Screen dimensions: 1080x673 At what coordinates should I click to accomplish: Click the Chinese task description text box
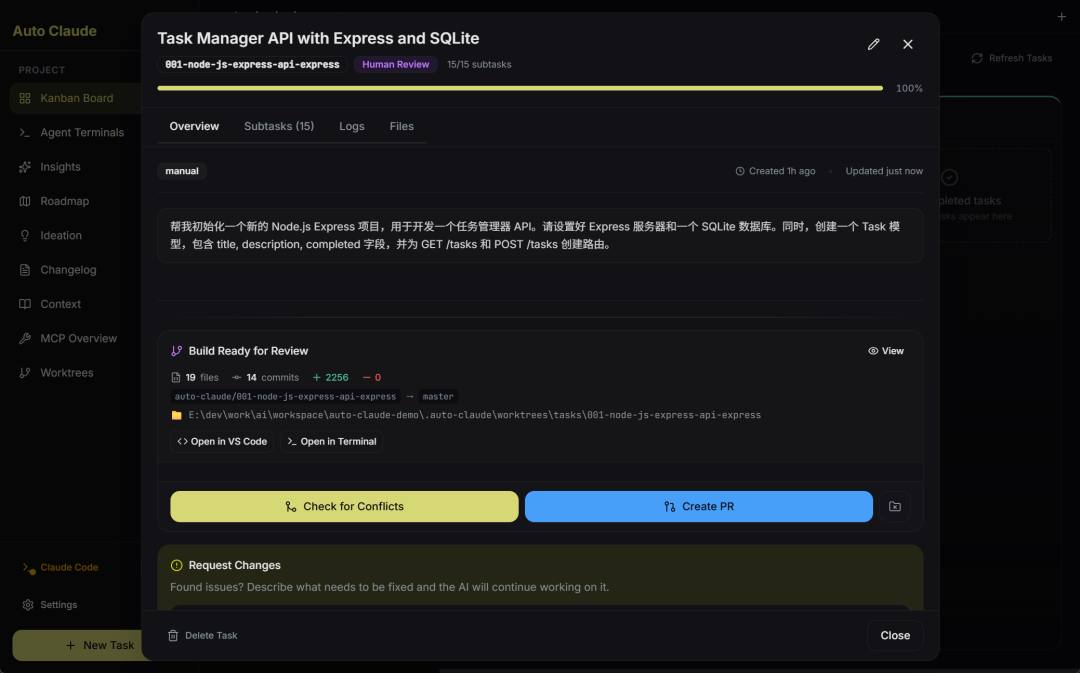tap(540, 236)
